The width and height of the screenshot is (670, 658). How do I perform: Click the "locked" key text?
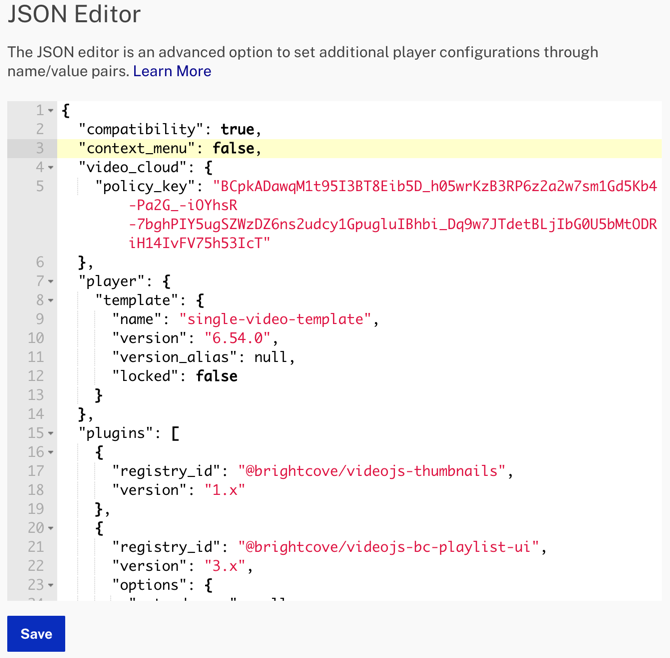tap(145, 376)
